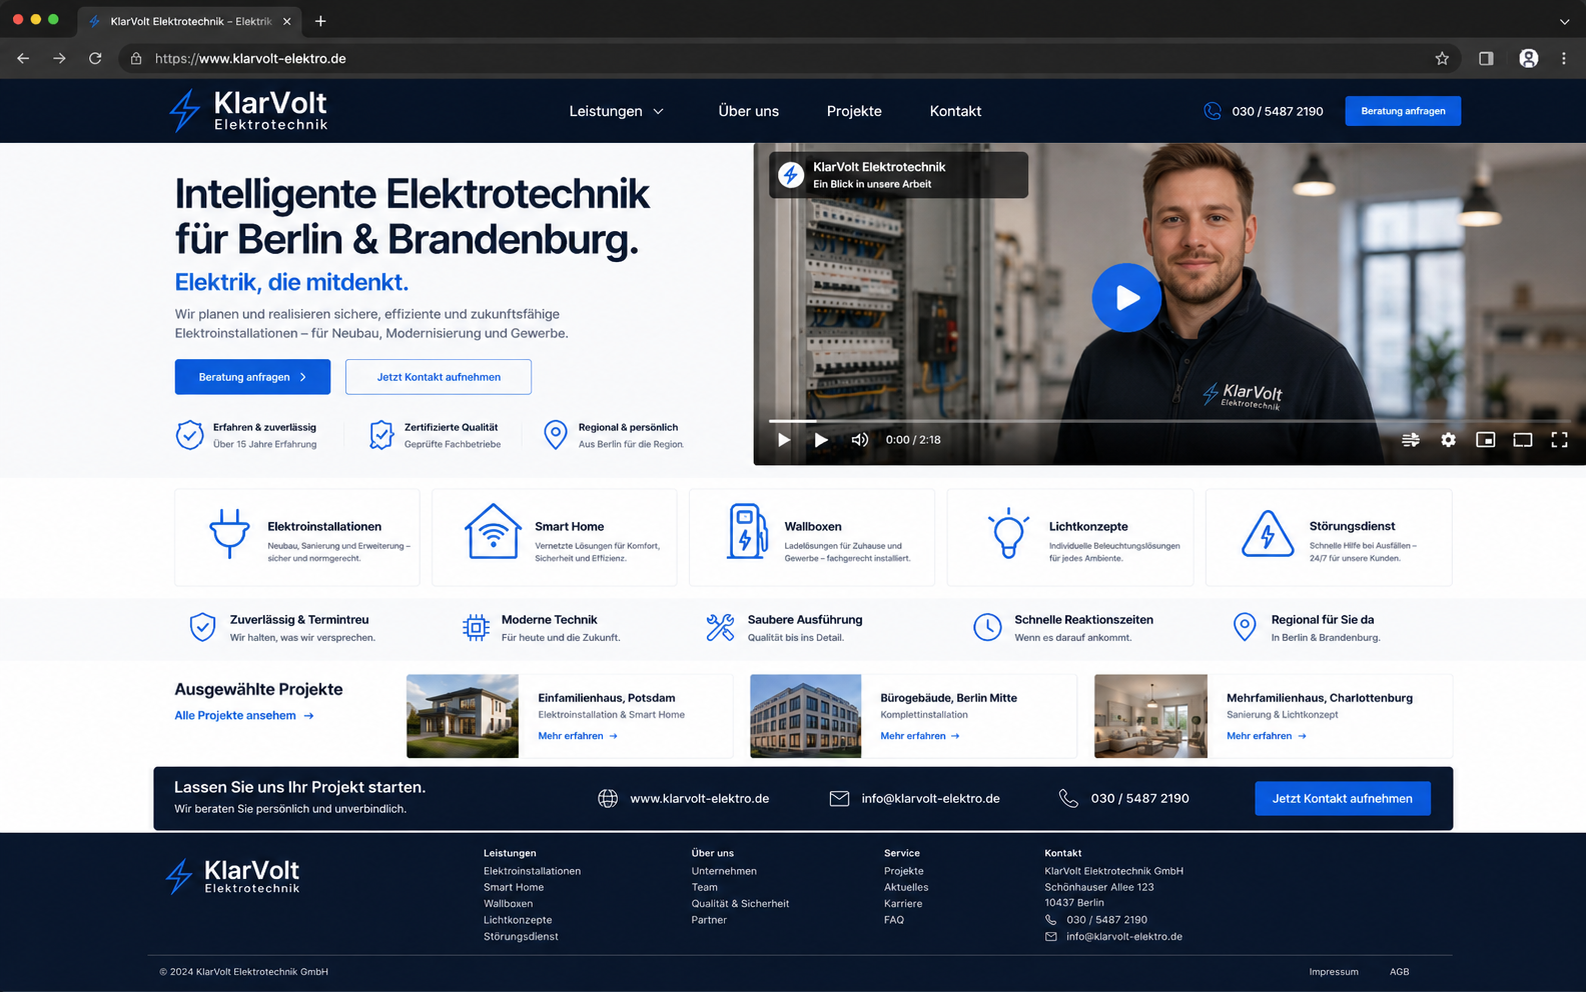
Task: Click the pin icon beside Regional & persönlich
Action: click(x=555, y=435)
